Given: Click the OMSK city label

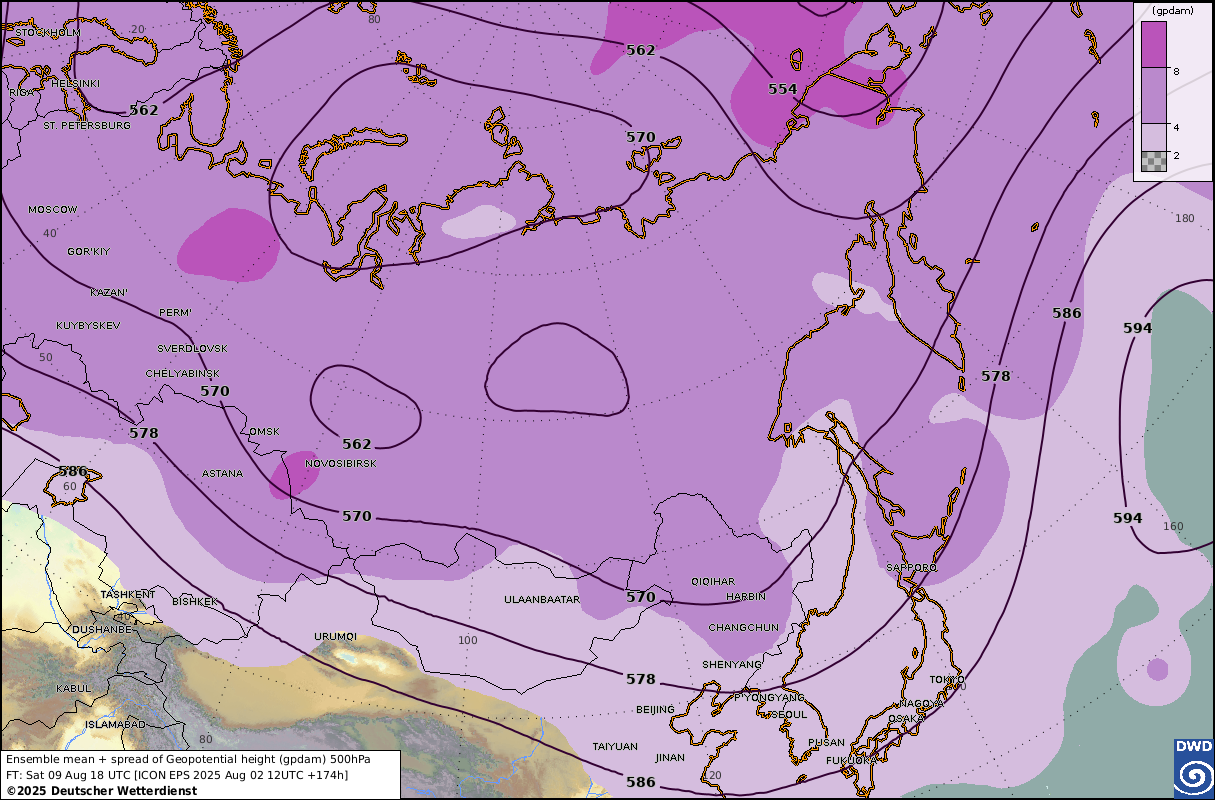Looking at the screenshot, I should coord(265,432).
